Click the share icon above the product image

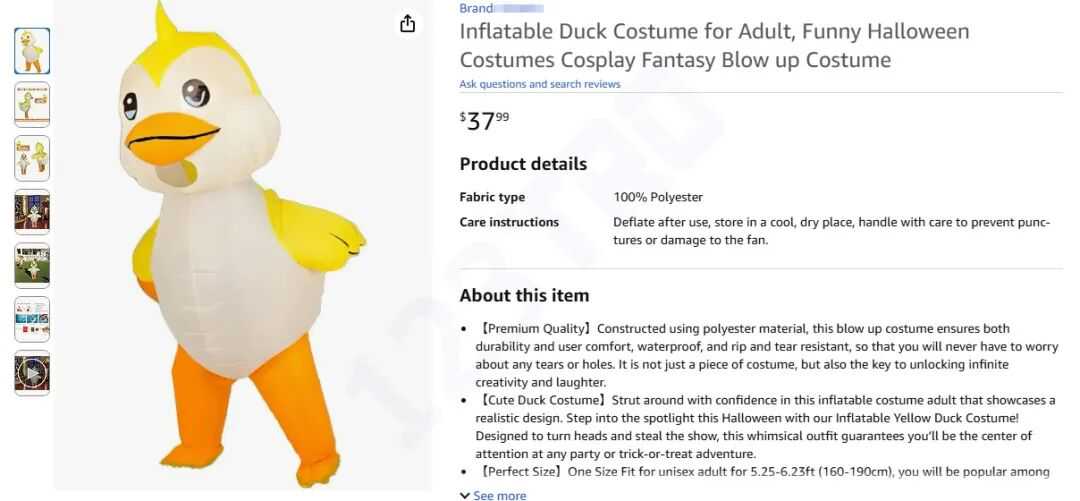click(x=407, y=24)
